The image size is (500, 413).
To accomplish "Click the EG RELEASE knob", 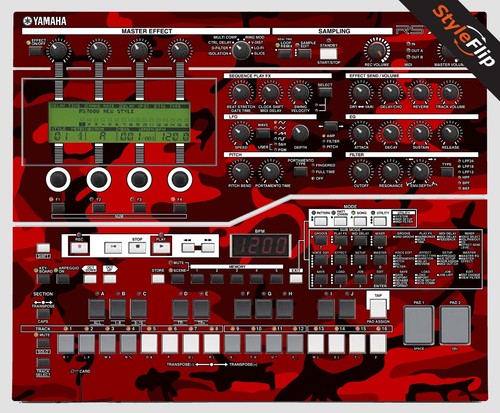I will click(x=450, y=133).
